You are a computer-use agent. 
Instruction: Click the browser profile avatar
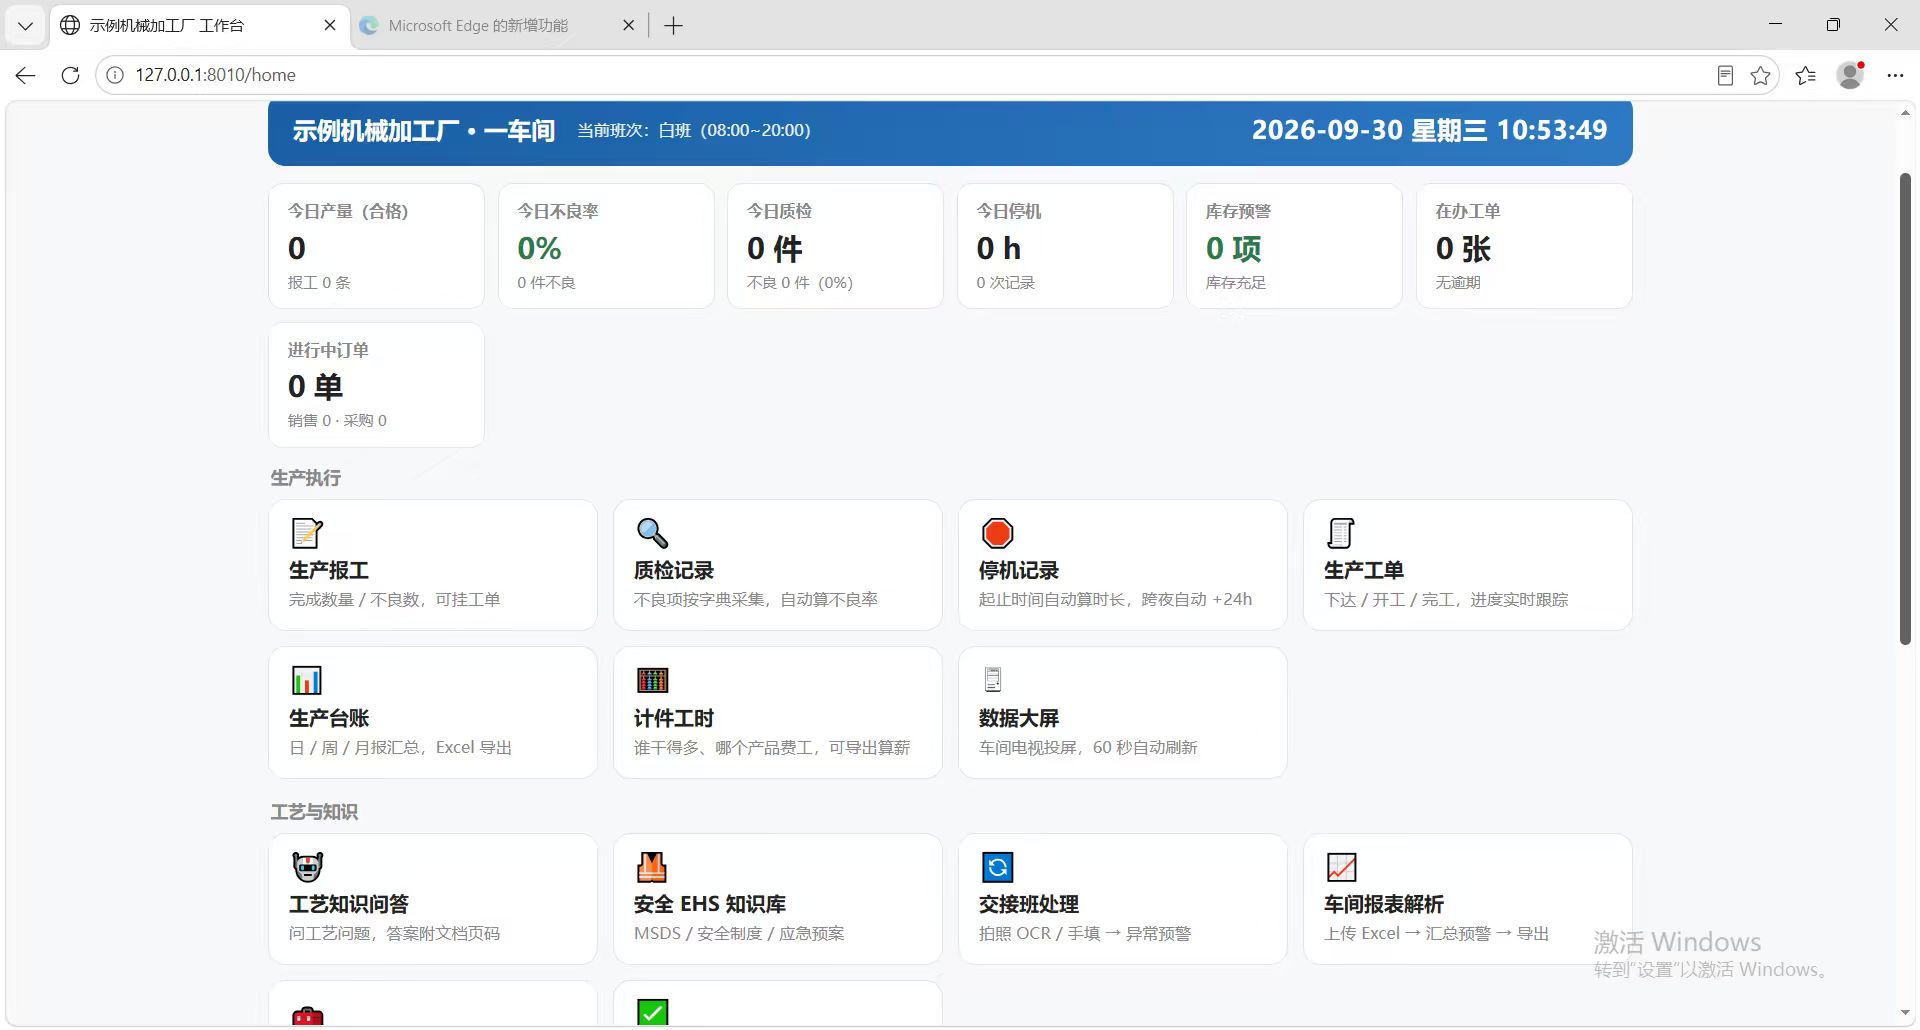click(1850, 75)
